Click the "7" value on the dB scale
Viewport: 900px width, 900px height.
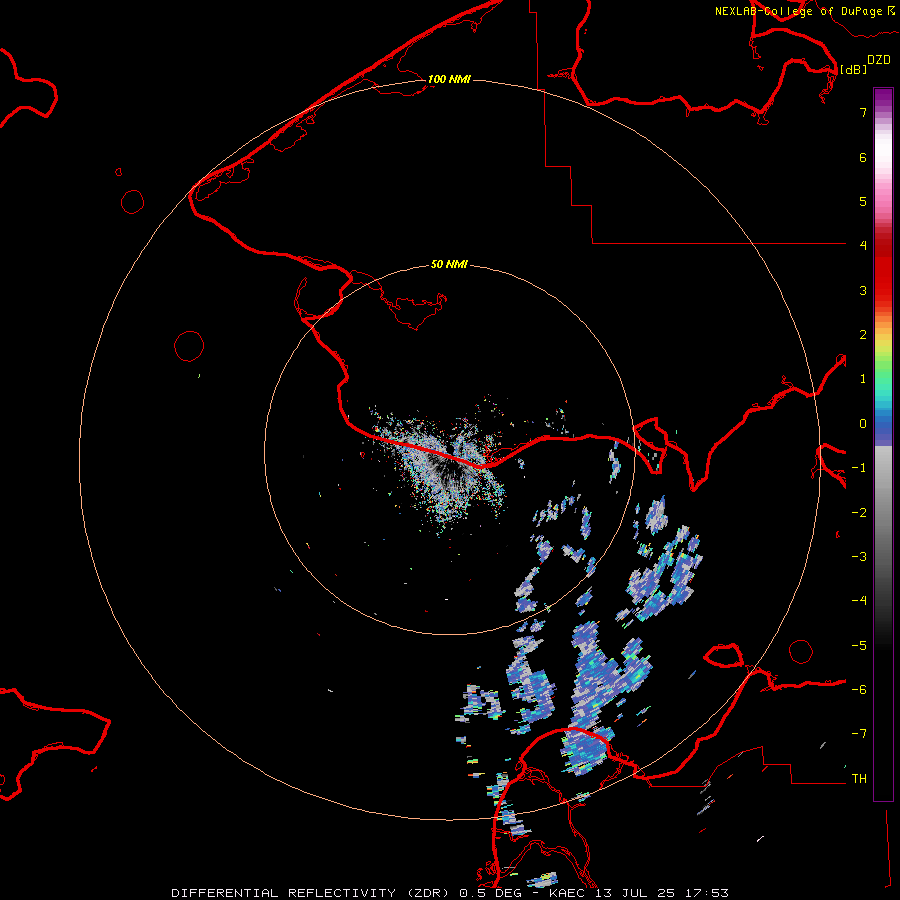863,112
